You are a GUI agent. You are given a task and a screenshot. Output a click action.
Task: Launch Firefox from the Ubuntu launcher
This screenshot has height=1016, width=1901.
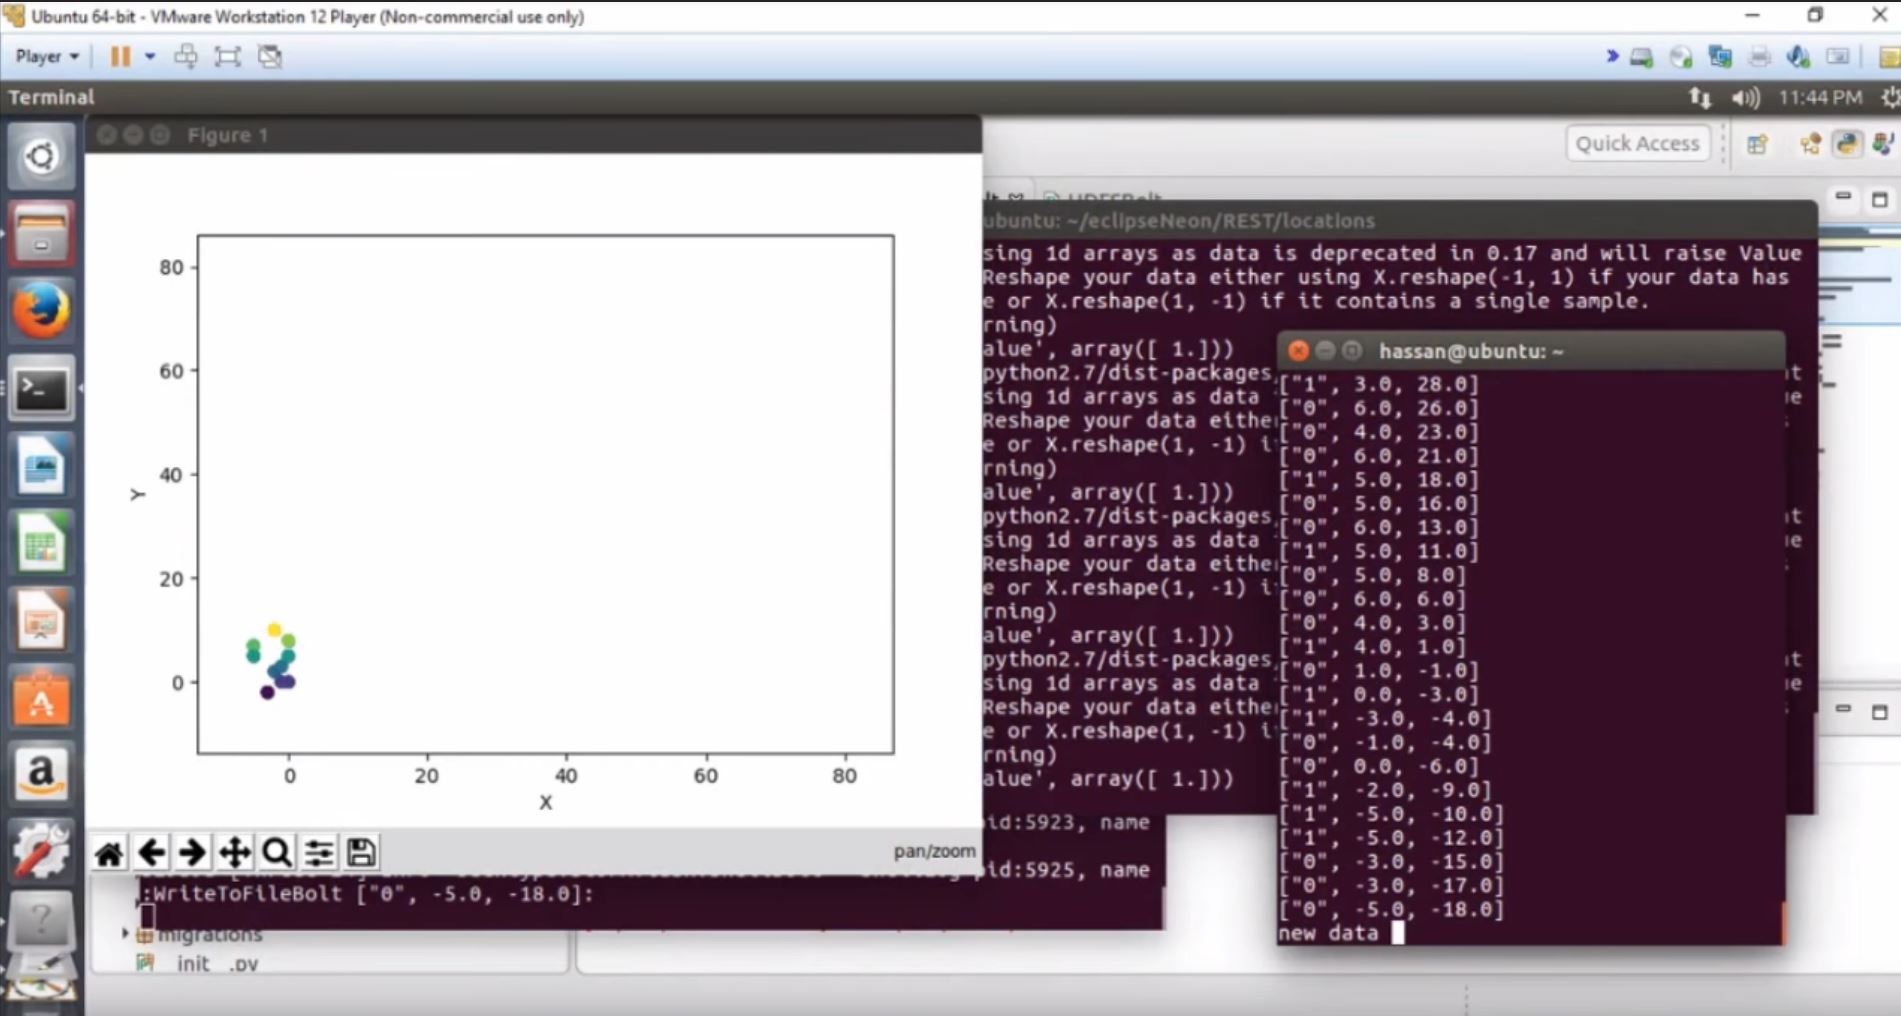pyautogui.click(x=42, y=308)
